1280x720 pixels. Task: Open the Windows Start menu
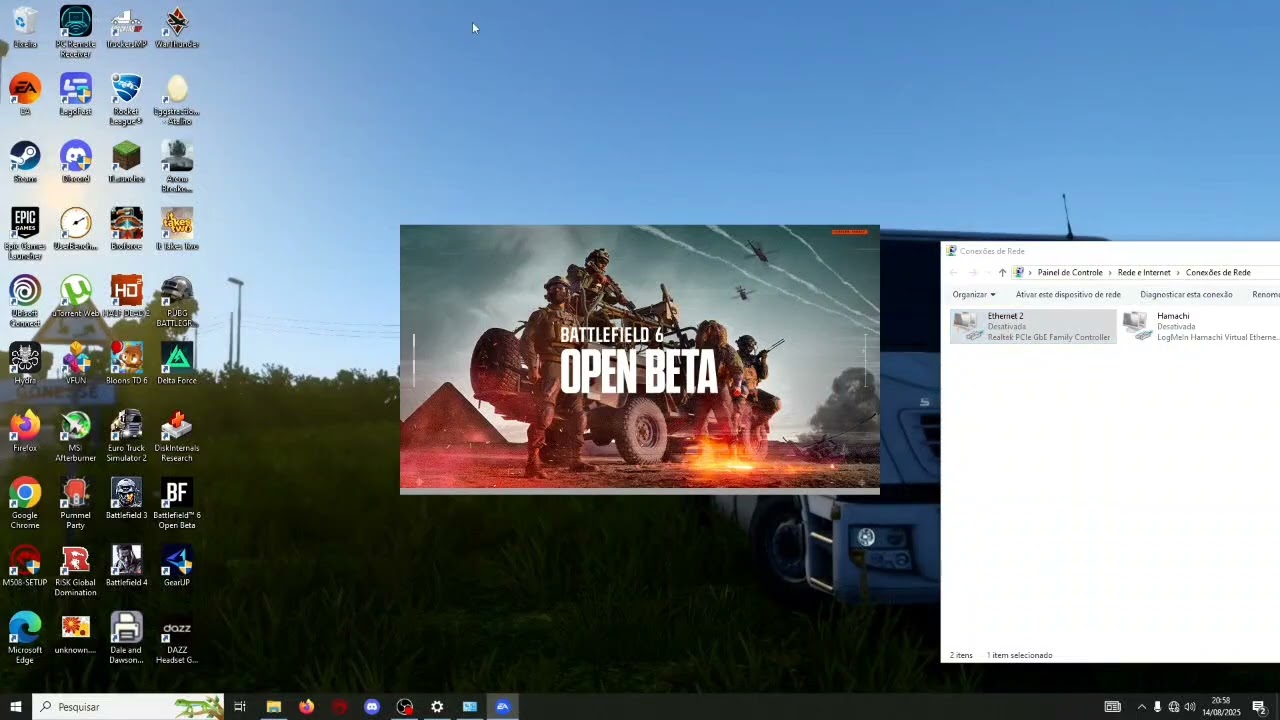point(16,707)
